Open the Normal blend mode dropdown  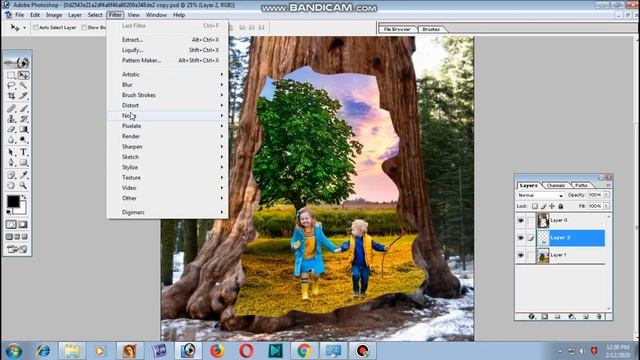click(540, 196)
